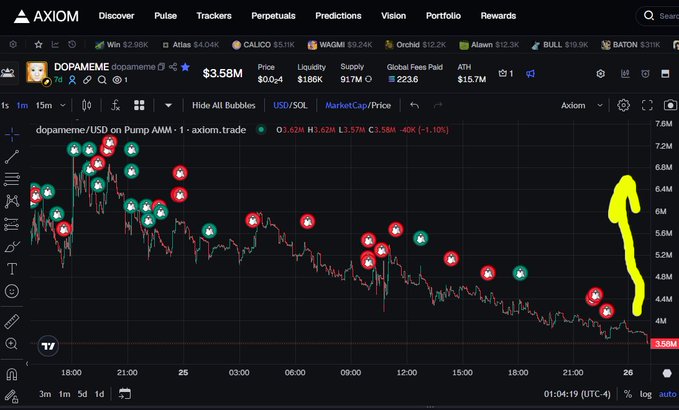Viewport: 679px width, 410px height.
Task: Toggle DOPAMEME favorite star
Action: pos(185,67)
